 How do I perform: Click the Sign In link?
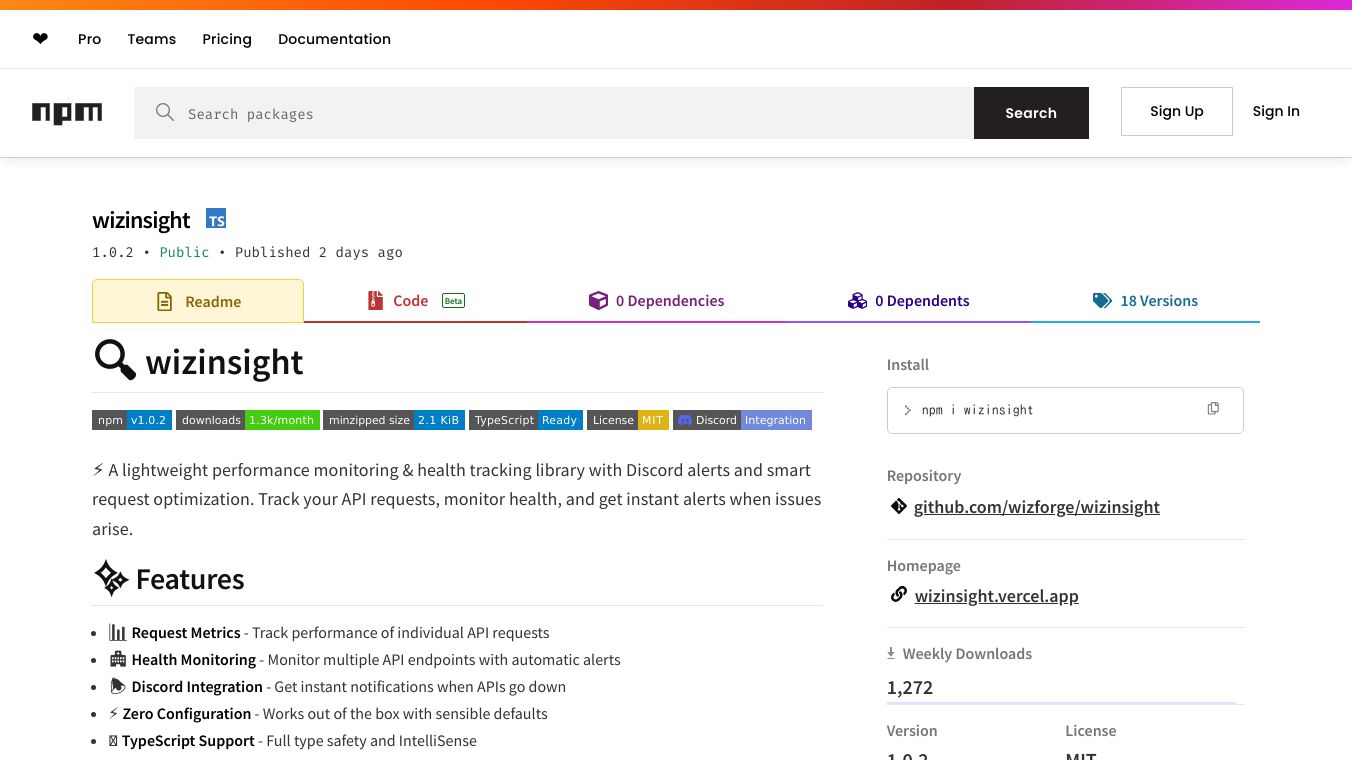[1276, 111]
